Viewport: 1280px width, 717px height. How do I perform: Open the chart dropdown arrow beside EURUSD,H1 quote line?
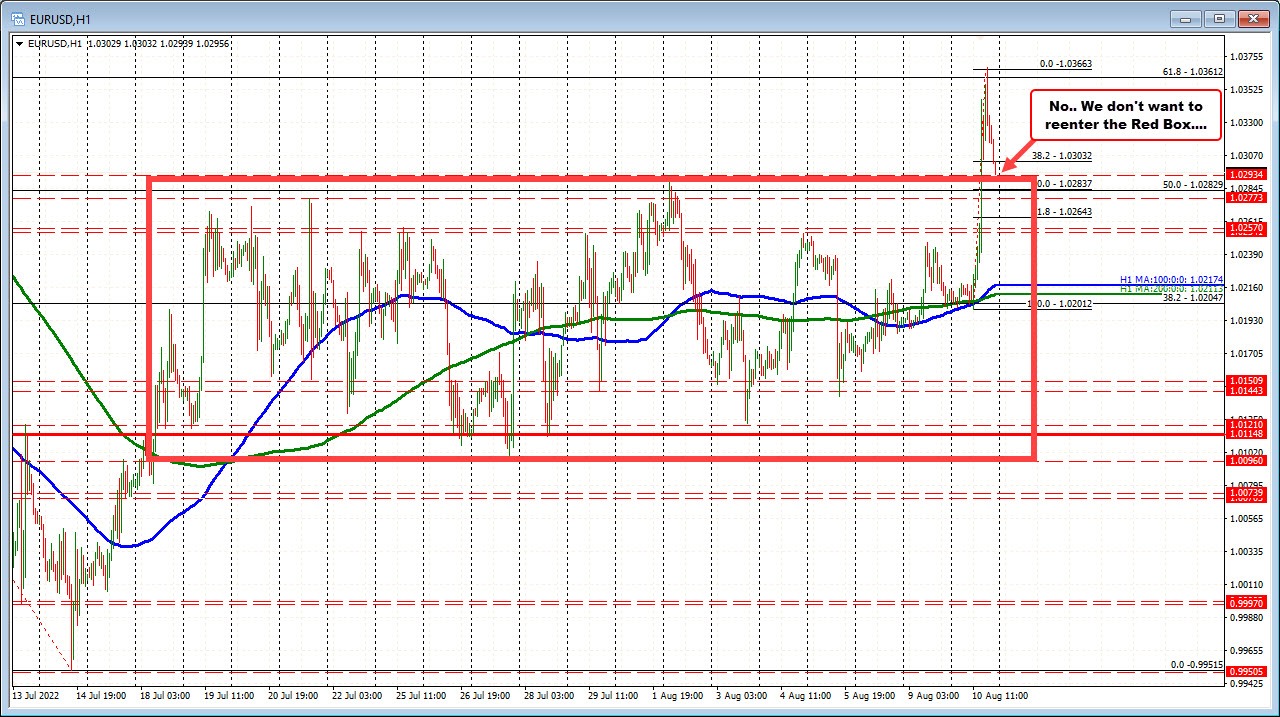(x=19, y=43)
